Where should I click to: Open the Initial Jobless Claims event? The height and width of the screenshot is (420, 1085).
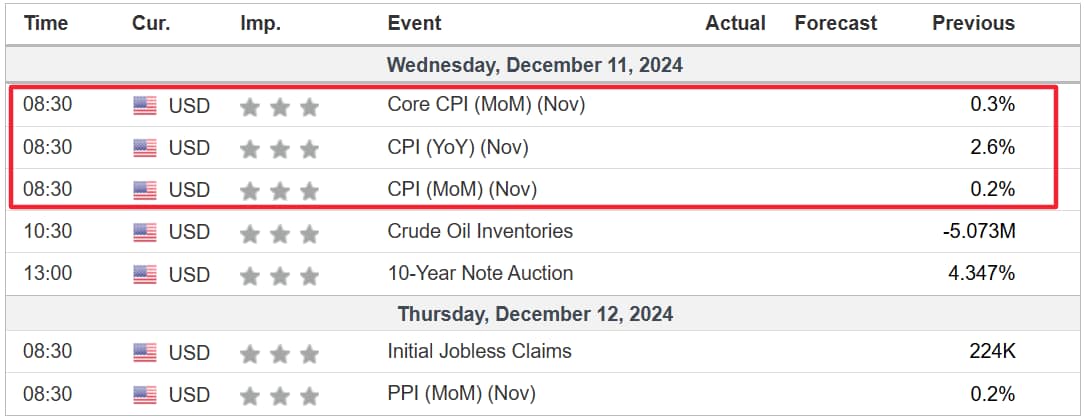[x=480, y=351]
